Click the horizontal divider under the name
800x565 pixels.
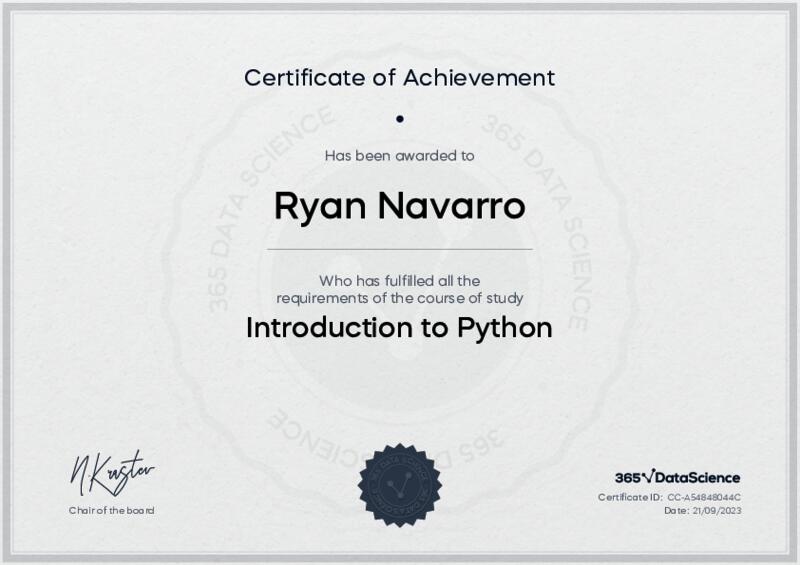[x=399, y=249]
